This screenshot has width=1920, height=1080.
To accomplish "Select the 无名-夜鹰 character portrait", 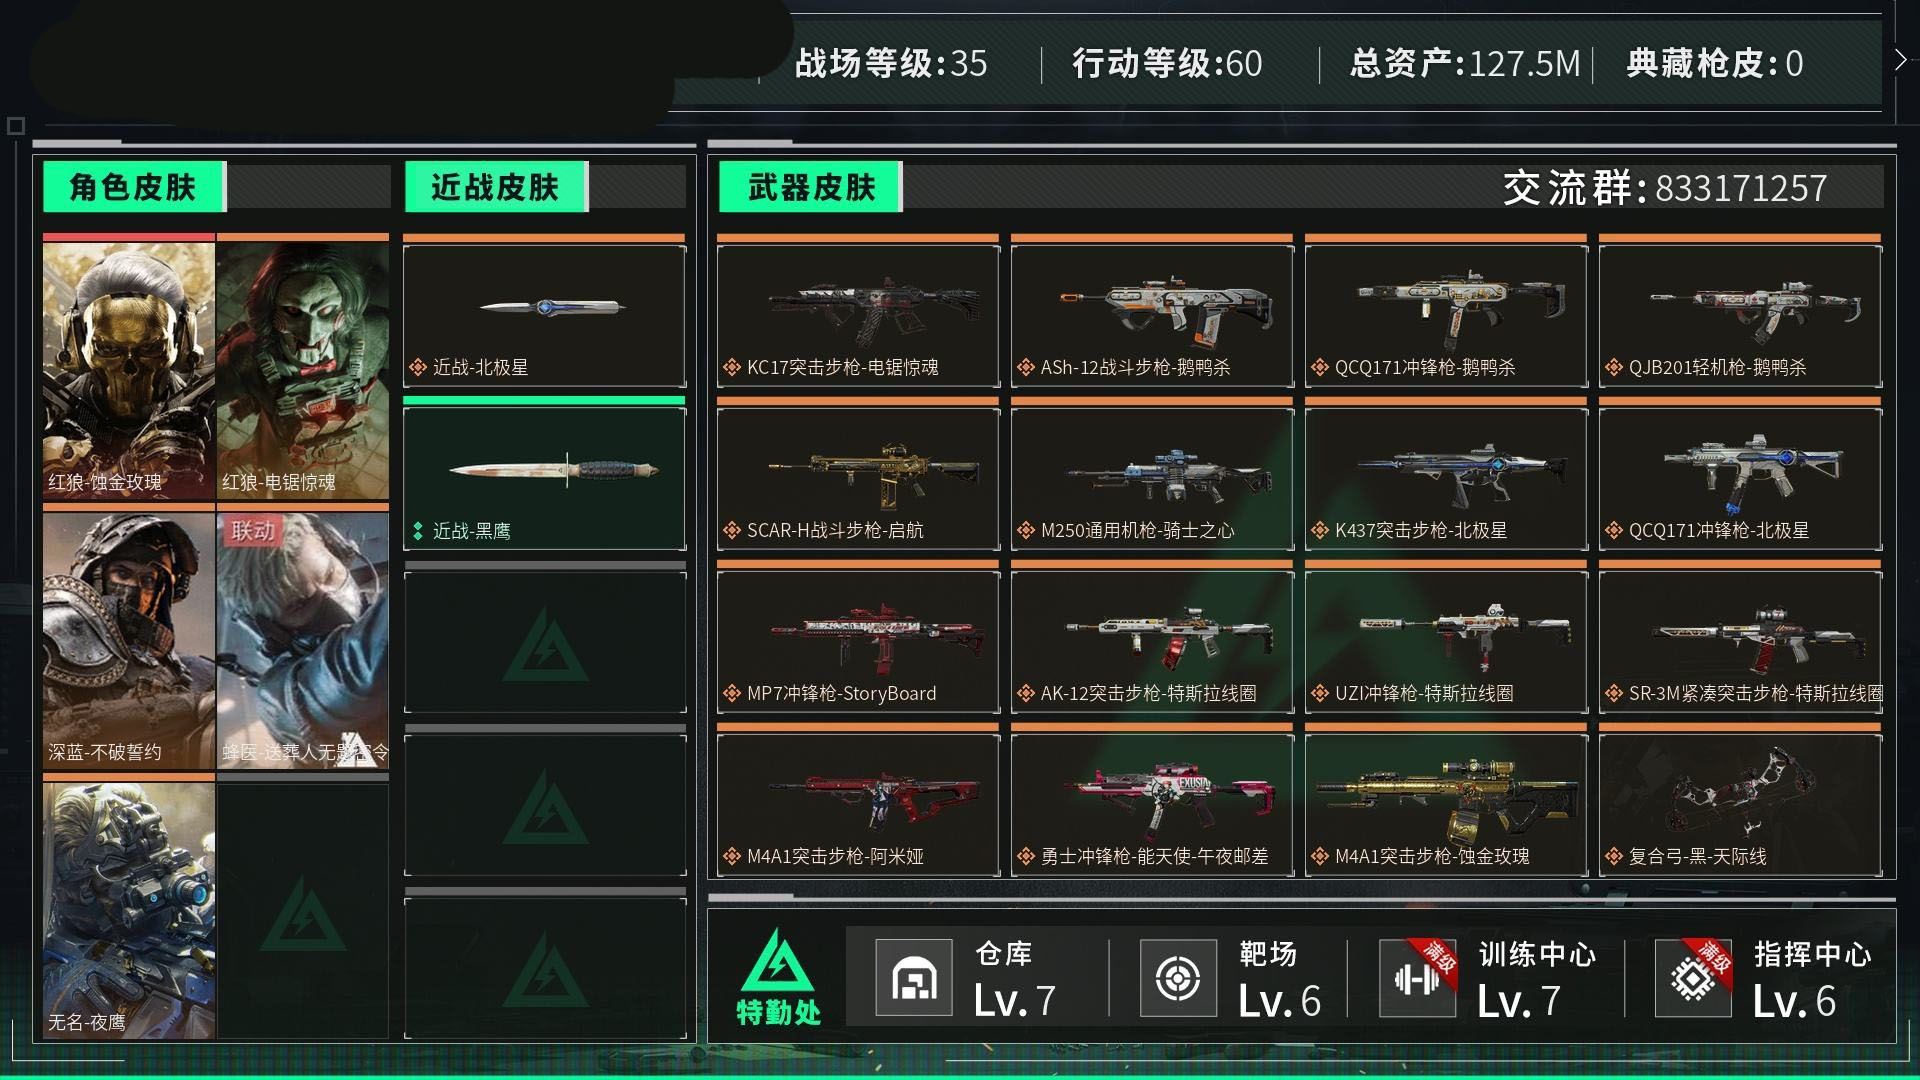I will click(x=129, y=910).
